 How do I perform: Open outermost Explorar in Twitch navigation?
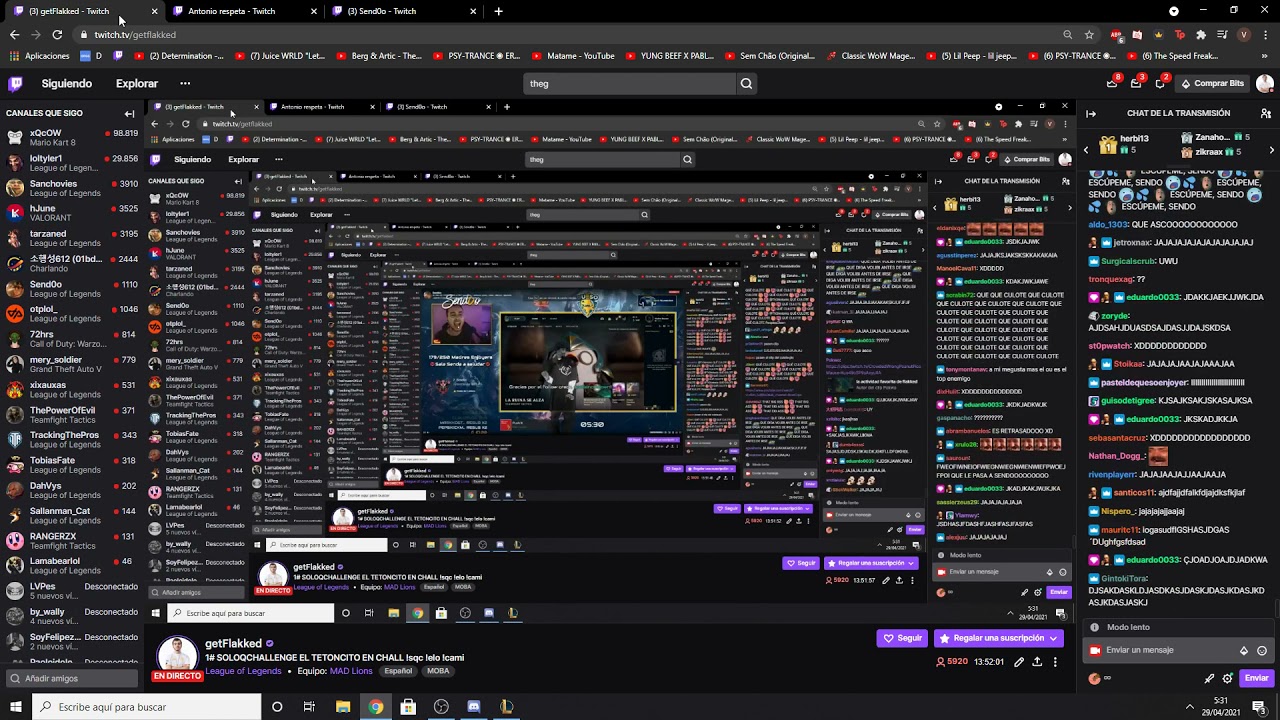pos(137,84)
